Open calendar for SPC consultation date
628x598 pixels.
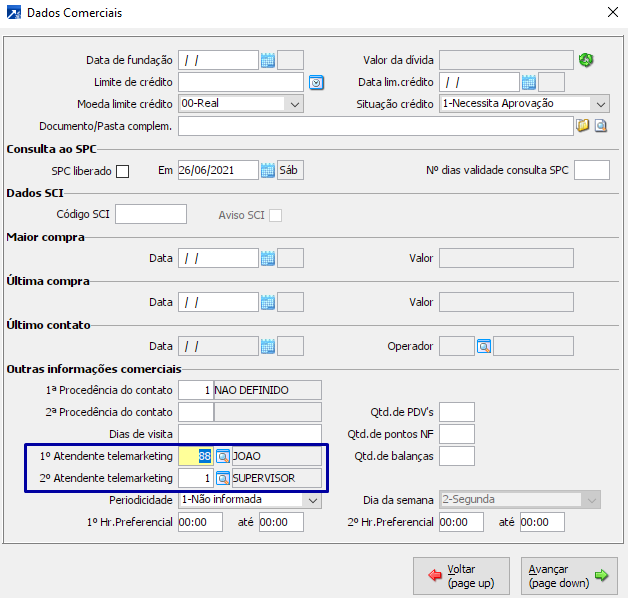[x=268, y=171]
